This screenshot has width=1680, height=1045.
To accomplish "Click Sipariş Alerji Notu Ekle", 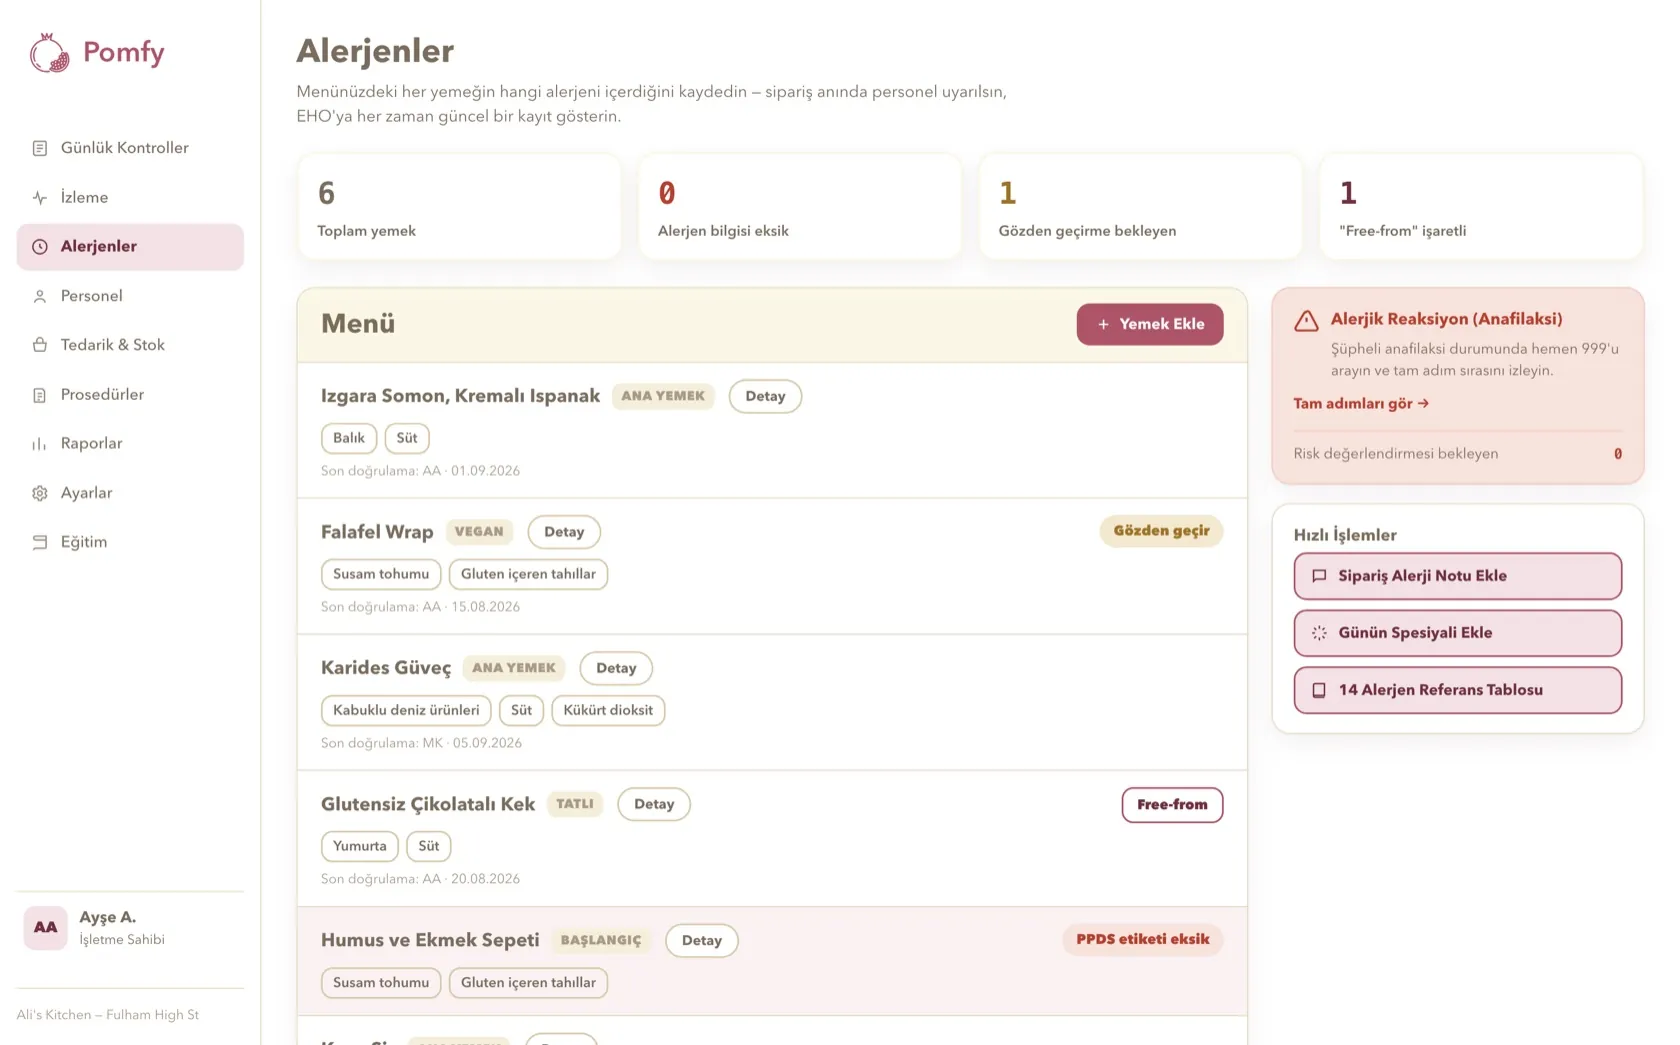I will coord(1457,576).
